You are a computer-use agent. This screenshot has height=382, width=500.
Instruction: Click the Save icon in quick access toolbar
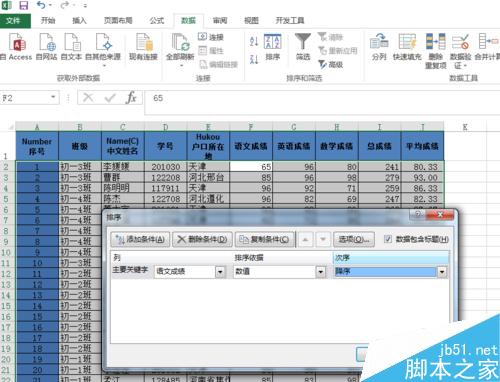[x=24, y=5]
